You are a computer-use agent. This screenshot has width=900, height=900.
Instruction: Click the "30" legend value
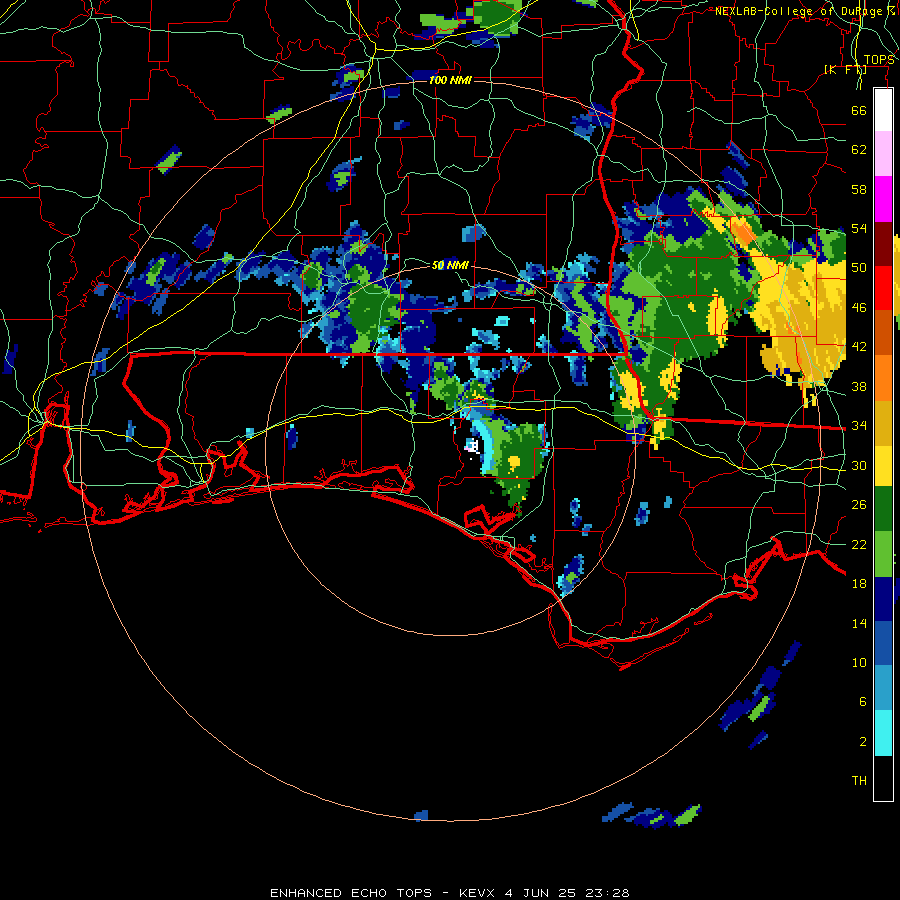(859, 465)
